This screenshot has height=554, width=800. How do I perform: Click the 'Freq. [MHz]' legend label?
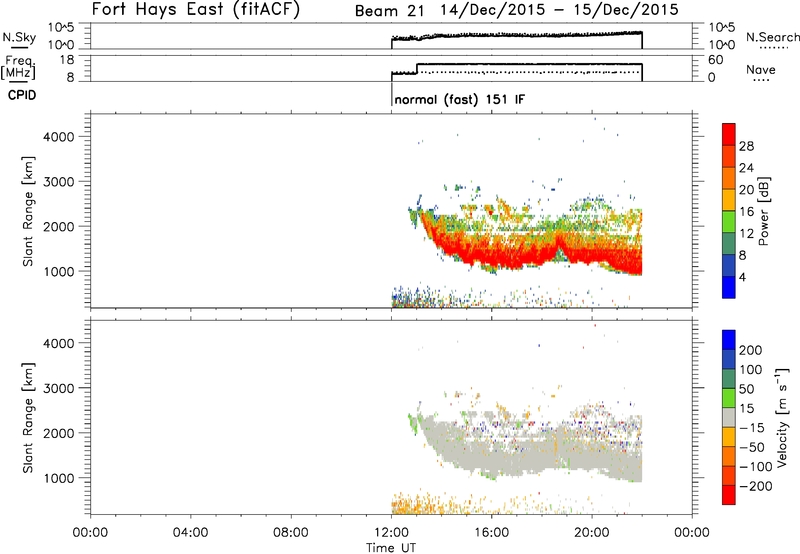pyautogui.click(x=19, y=67)
